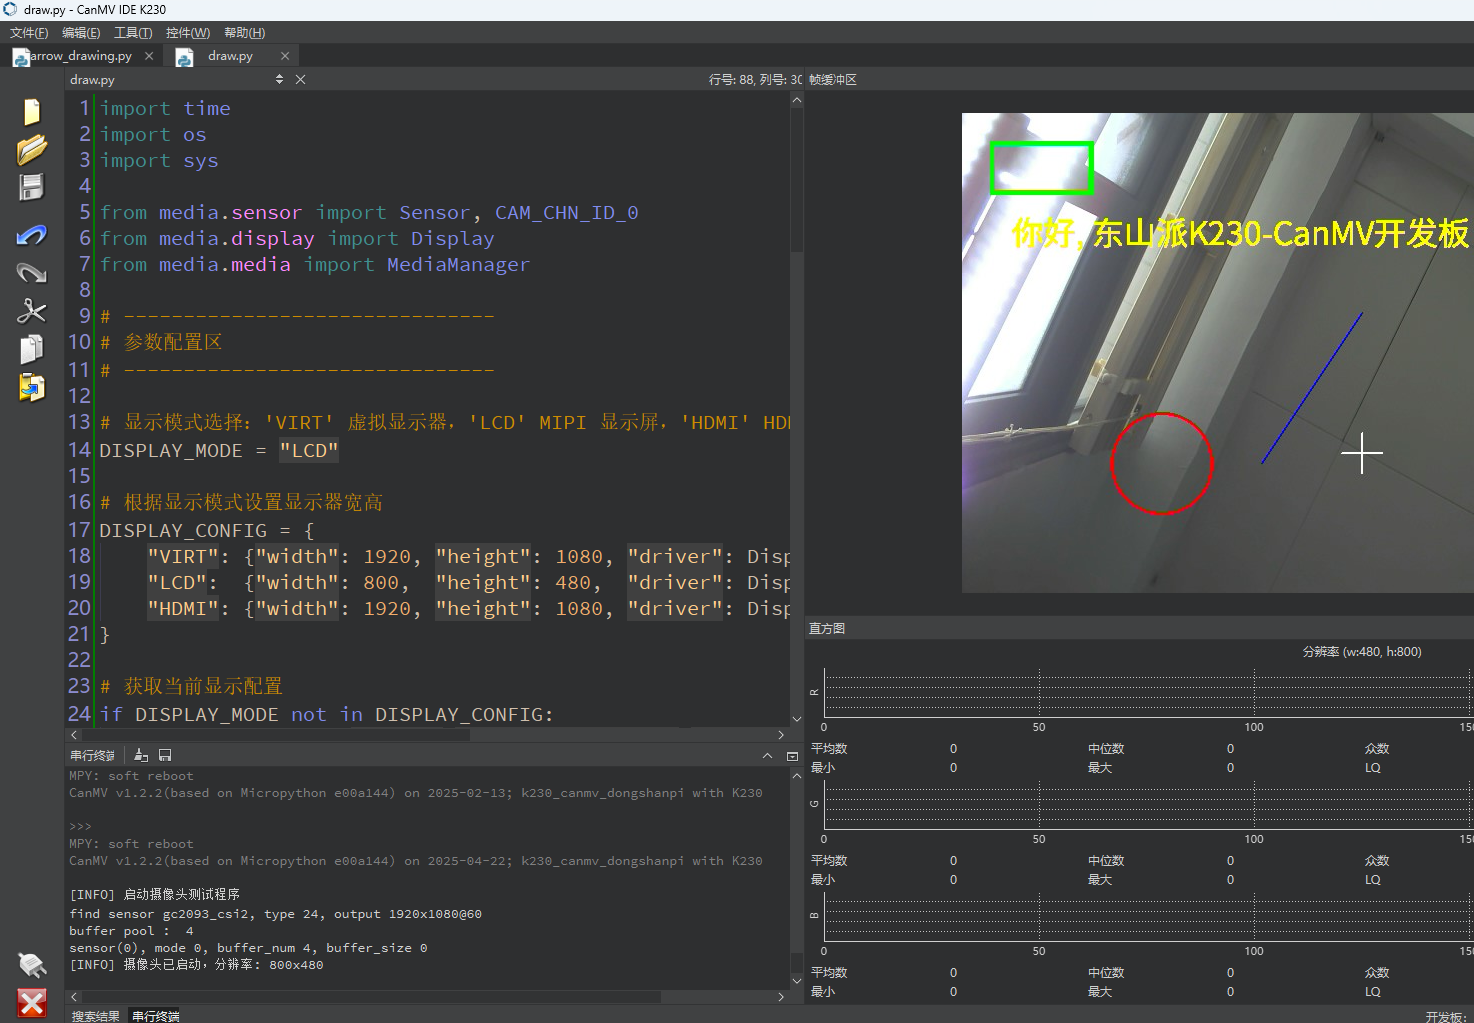Image resolution: width=1474 pixels, height=1023 pixels.
Task: Save the script using the floppy icon
Action: click(32, 187)
